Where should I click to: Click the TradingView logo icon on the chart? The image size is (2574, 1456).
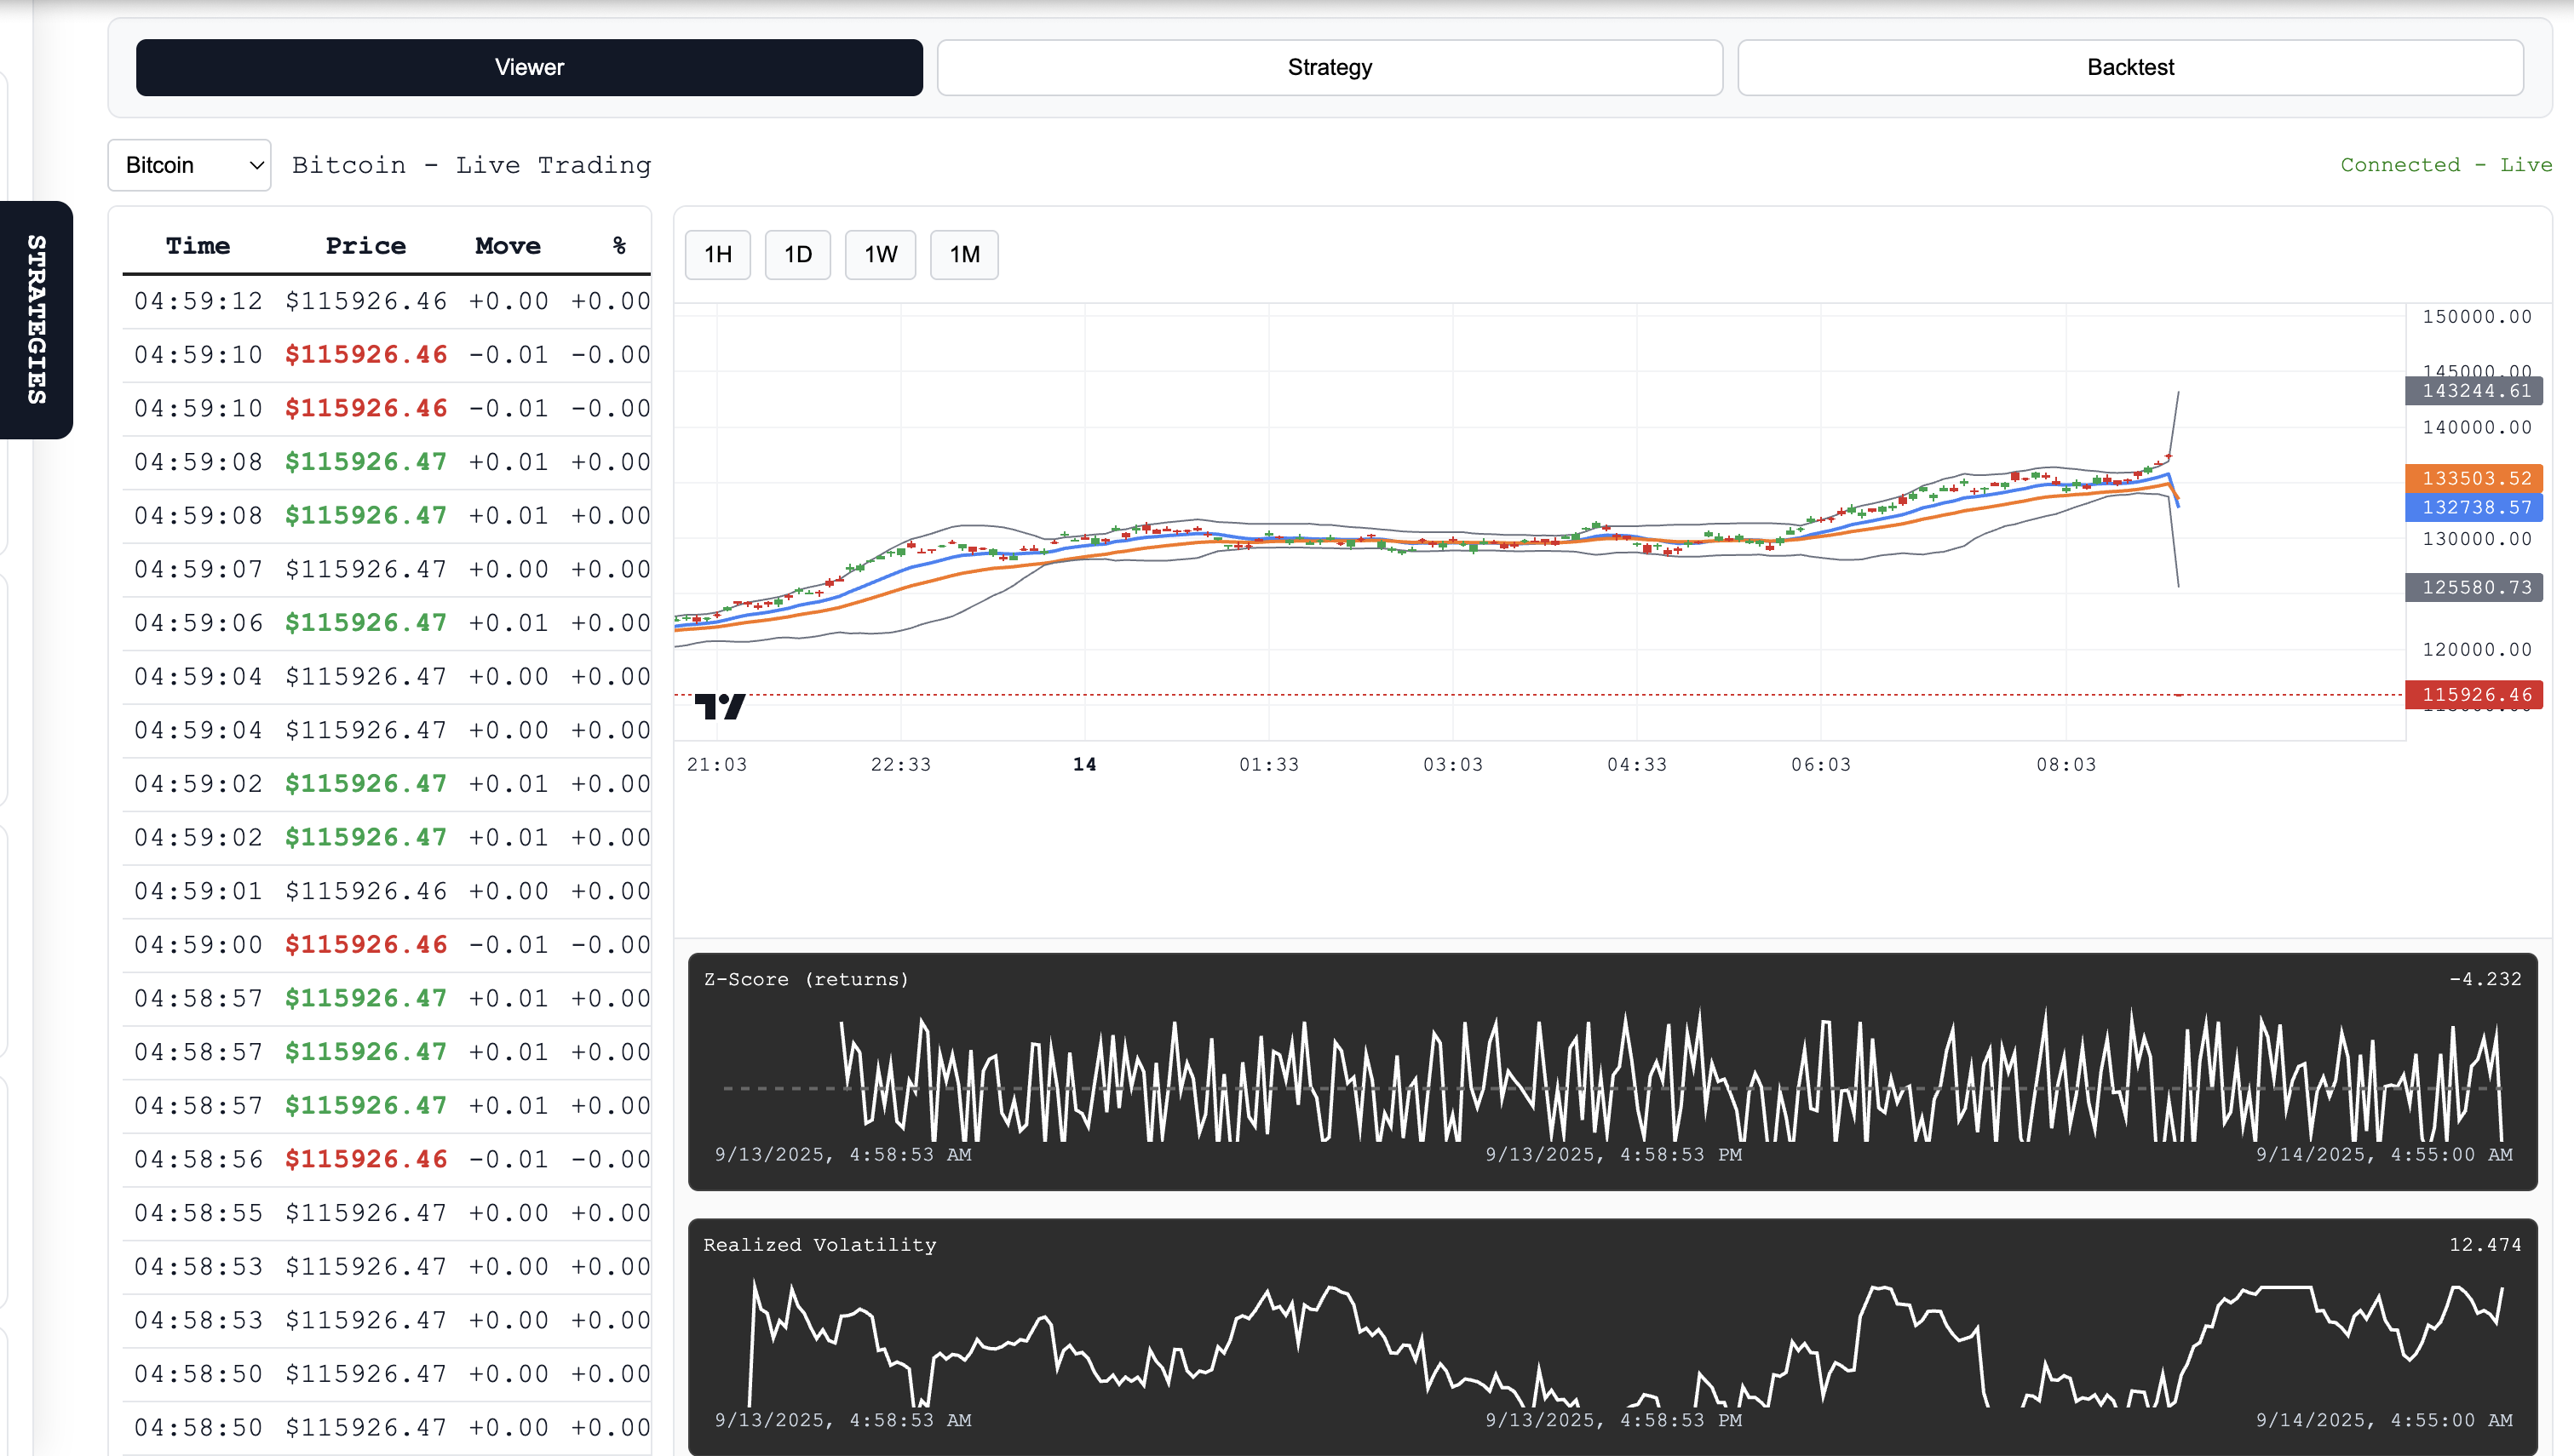719,706
